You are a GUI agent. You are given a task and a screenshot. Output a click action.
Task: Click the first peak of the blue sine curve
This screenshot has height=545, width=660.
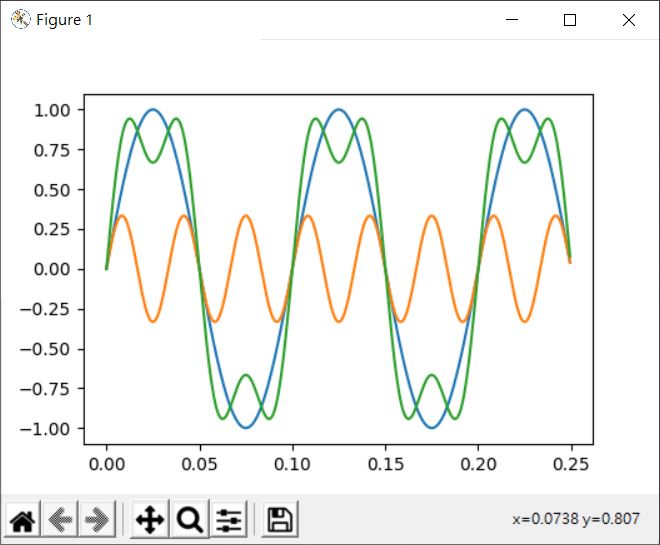[x=153, y=110]
